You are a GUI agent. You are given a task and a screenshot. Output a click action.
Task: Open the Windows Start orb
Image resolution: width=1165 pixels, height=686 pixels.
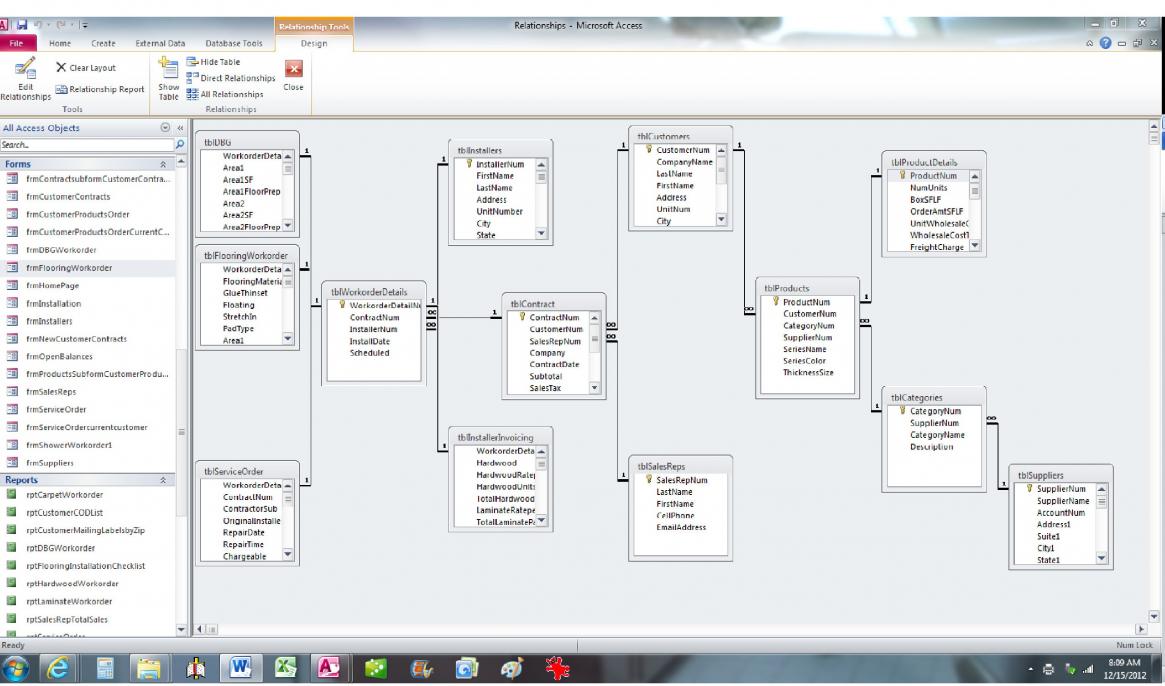pos(14,668)
